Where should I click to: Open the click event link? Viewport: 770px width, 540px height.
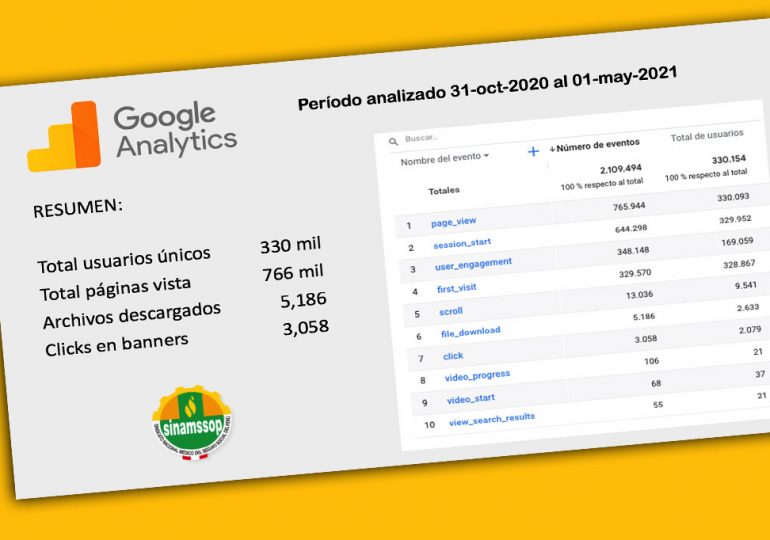coord(453,356)
